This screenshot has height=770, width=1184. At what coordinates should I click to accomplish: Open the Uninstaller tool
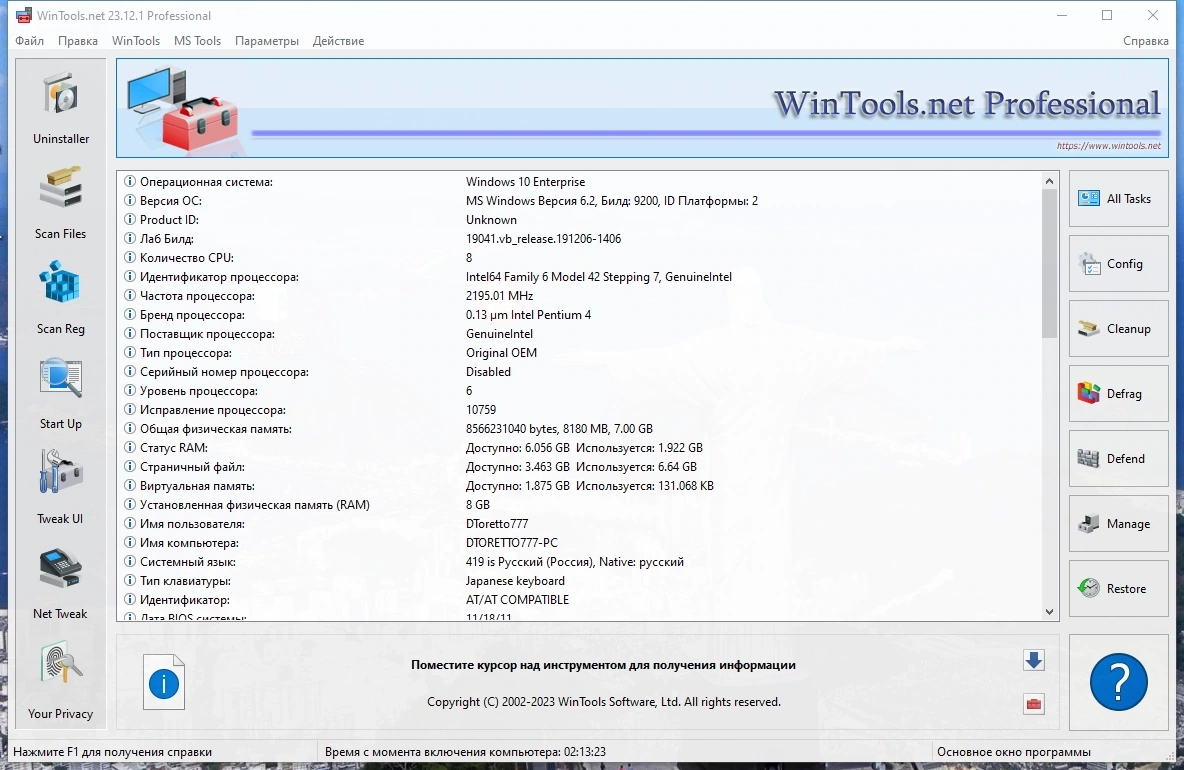coord(60,107)
